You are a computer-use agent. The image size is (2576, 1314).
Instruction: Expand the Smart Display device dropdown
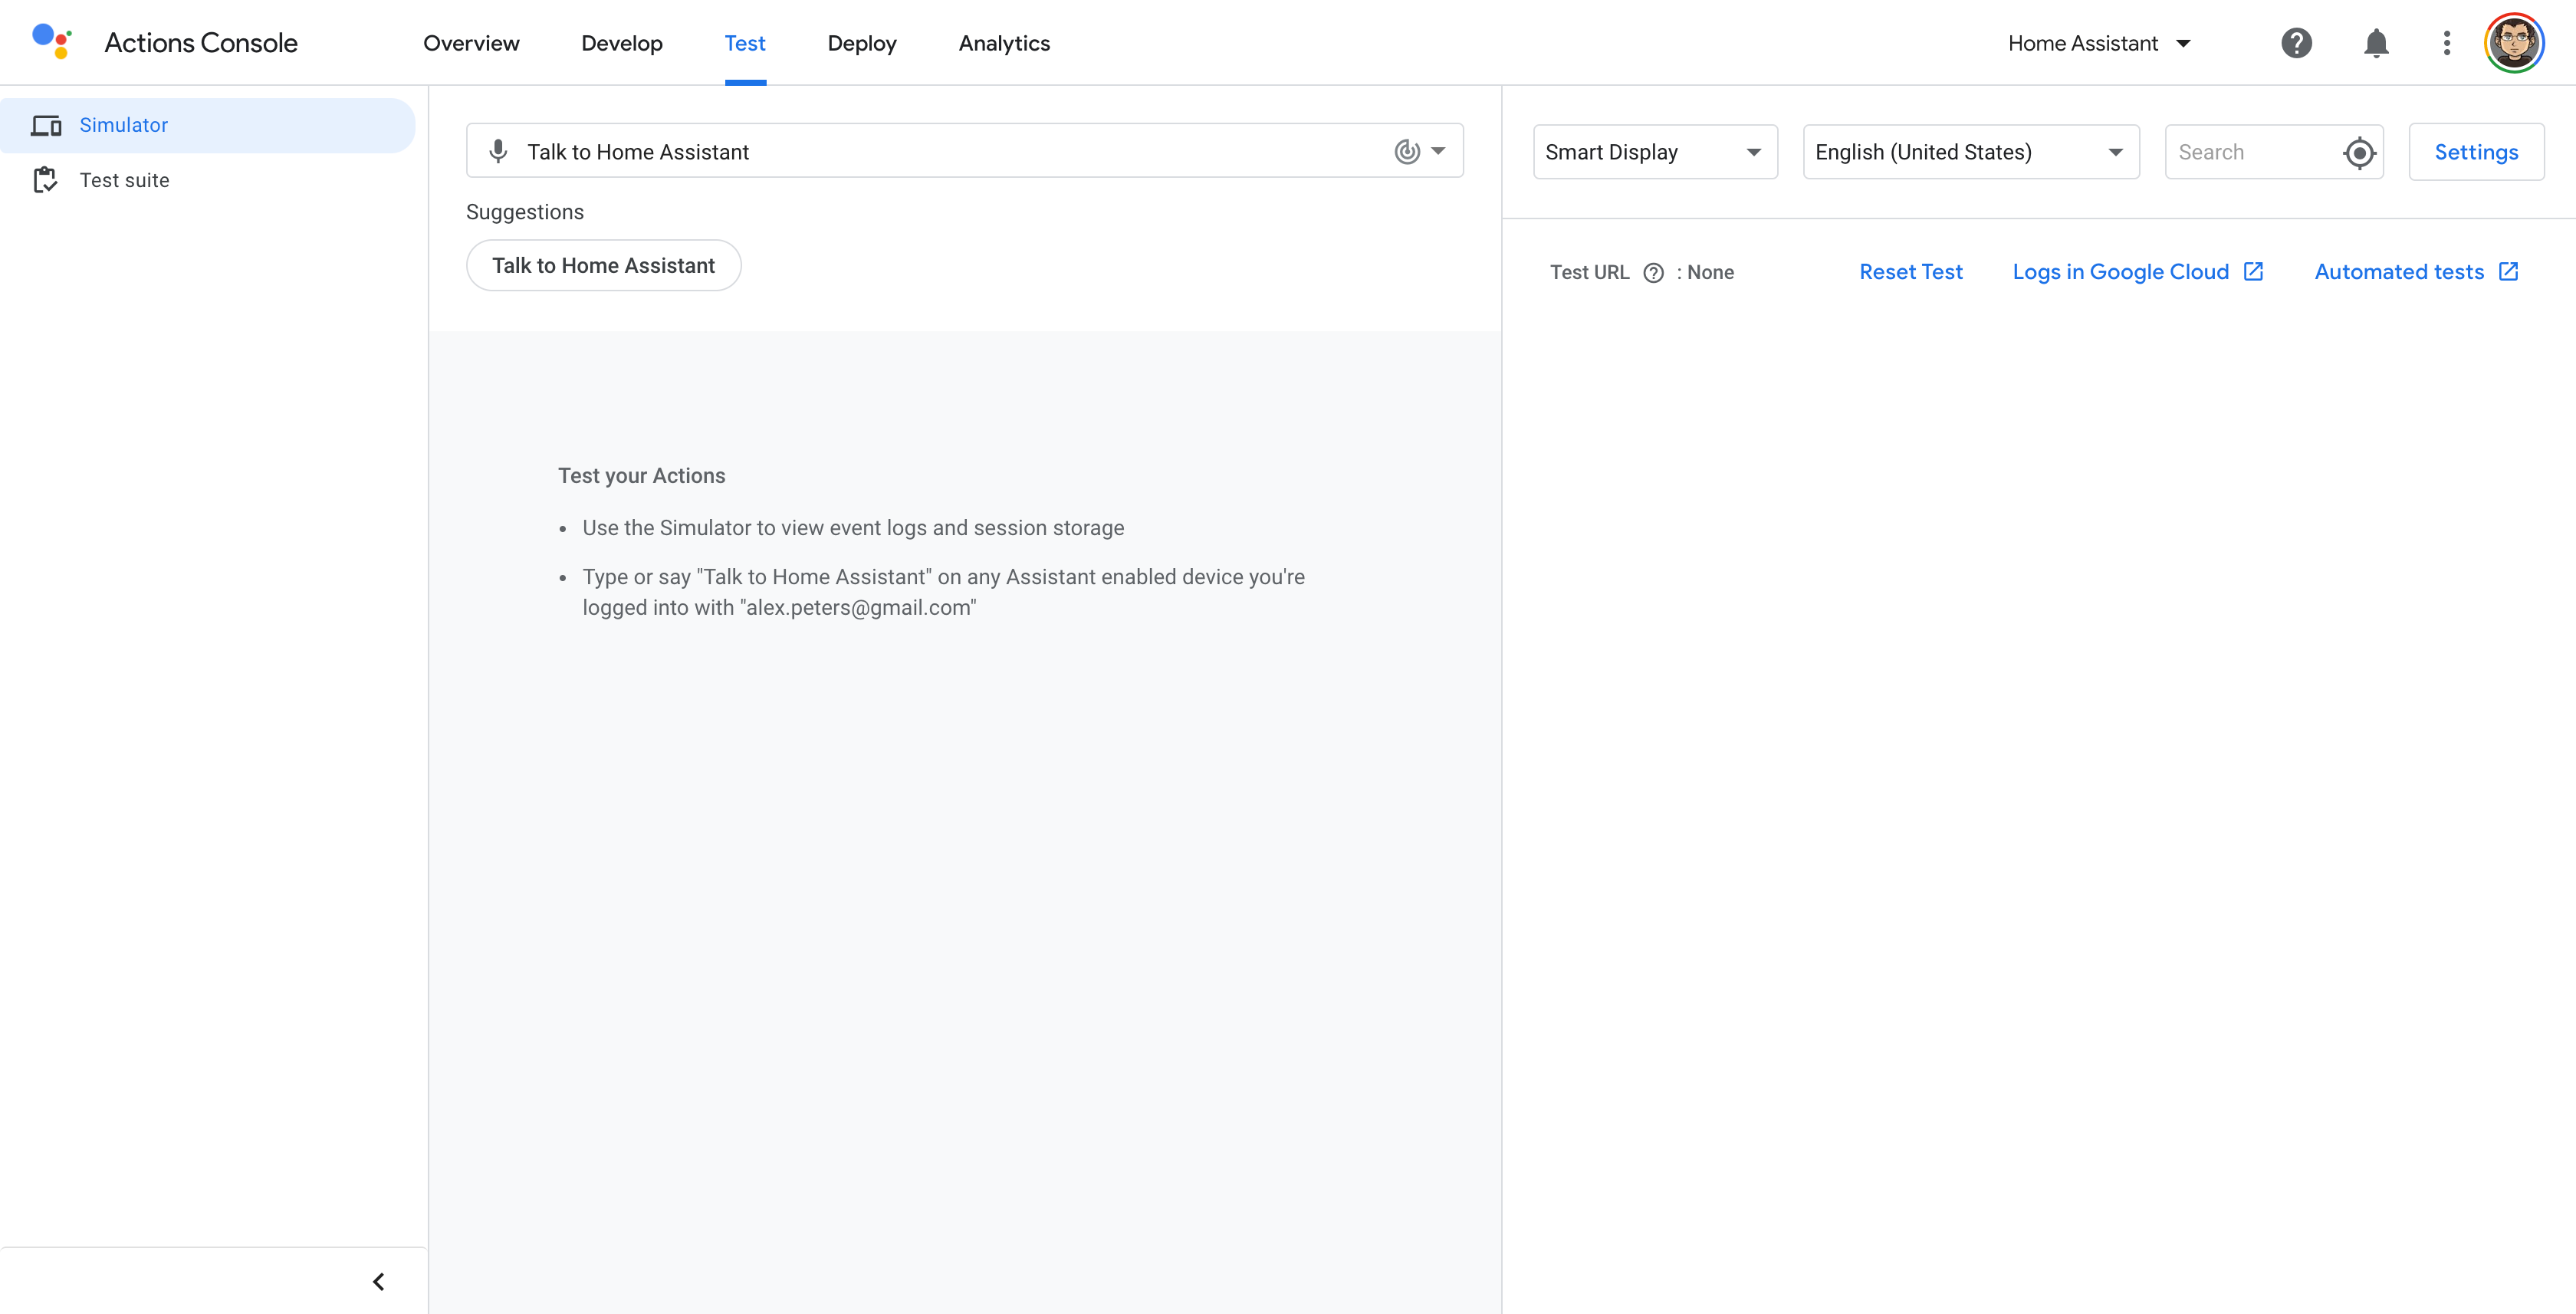1655,152
